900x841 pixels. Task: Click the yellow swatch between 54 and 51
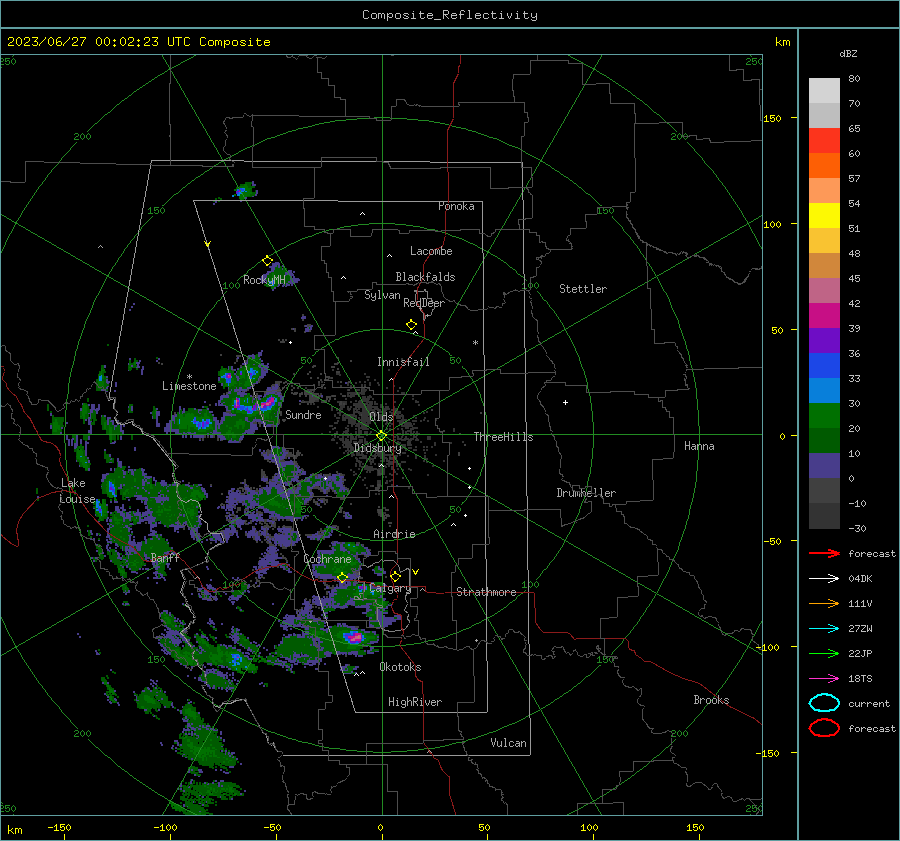[824, 216]
